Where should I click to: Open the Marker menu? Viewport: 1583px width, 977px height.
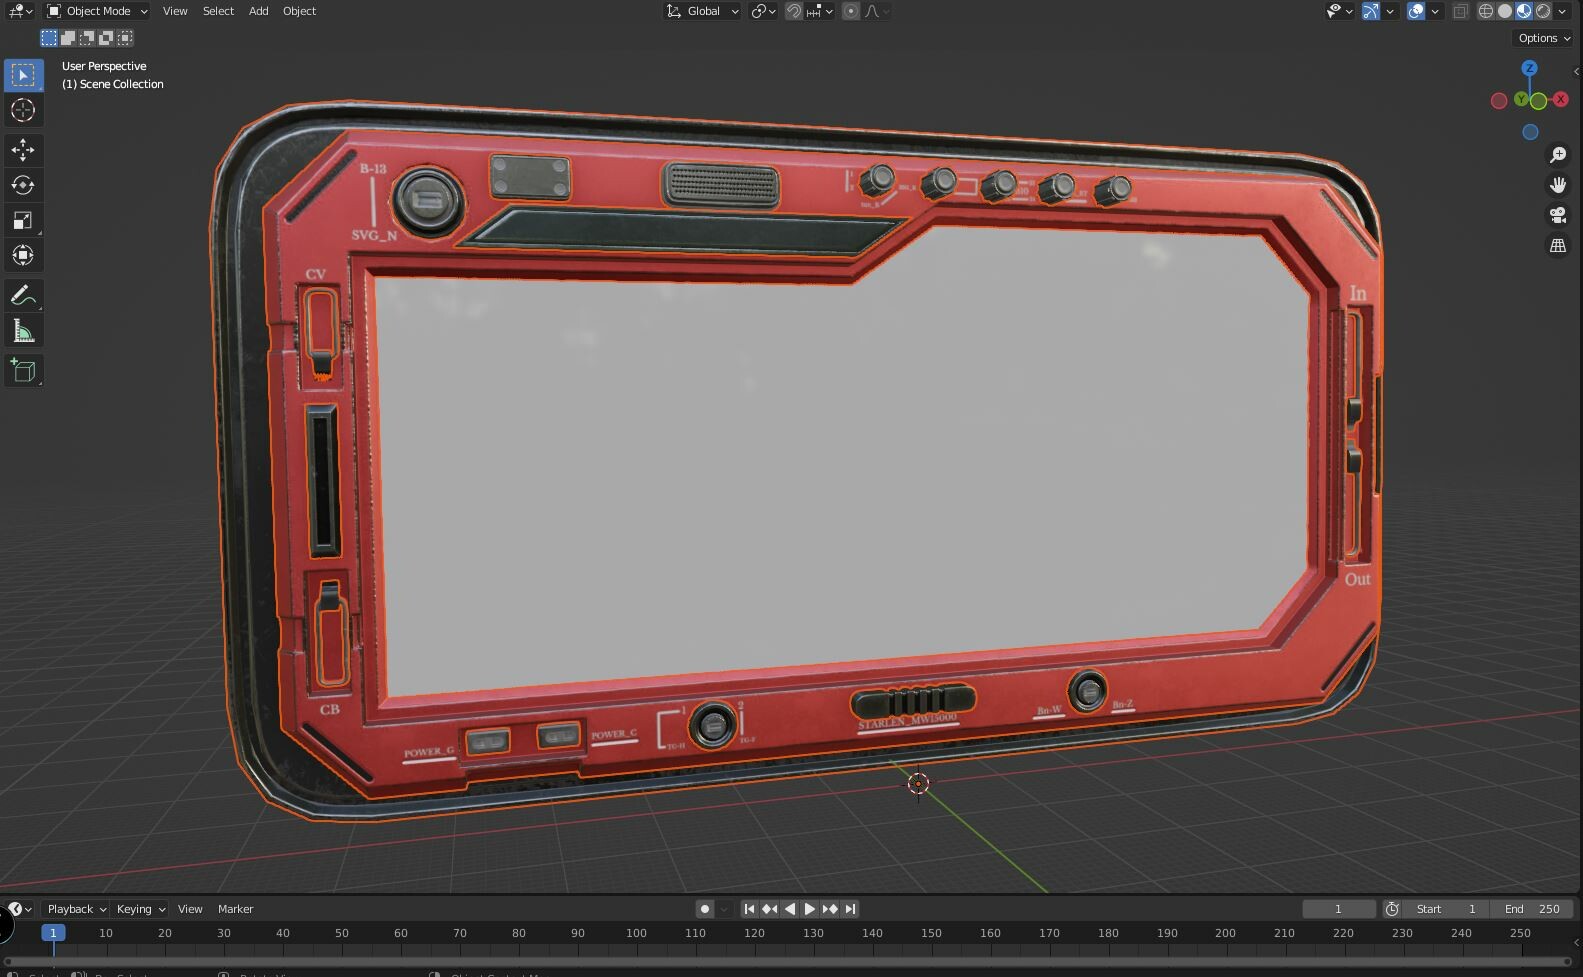235,909
